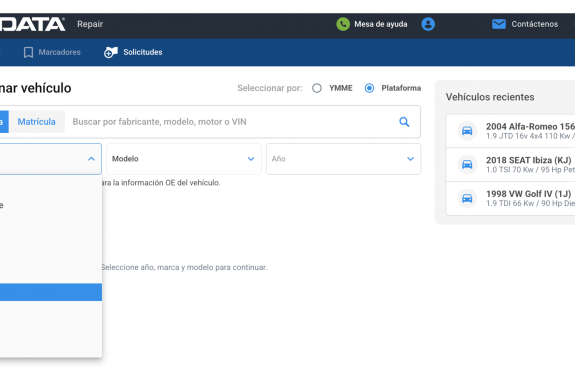
Task: Click the green phone help desk icon
Action: 343,24
